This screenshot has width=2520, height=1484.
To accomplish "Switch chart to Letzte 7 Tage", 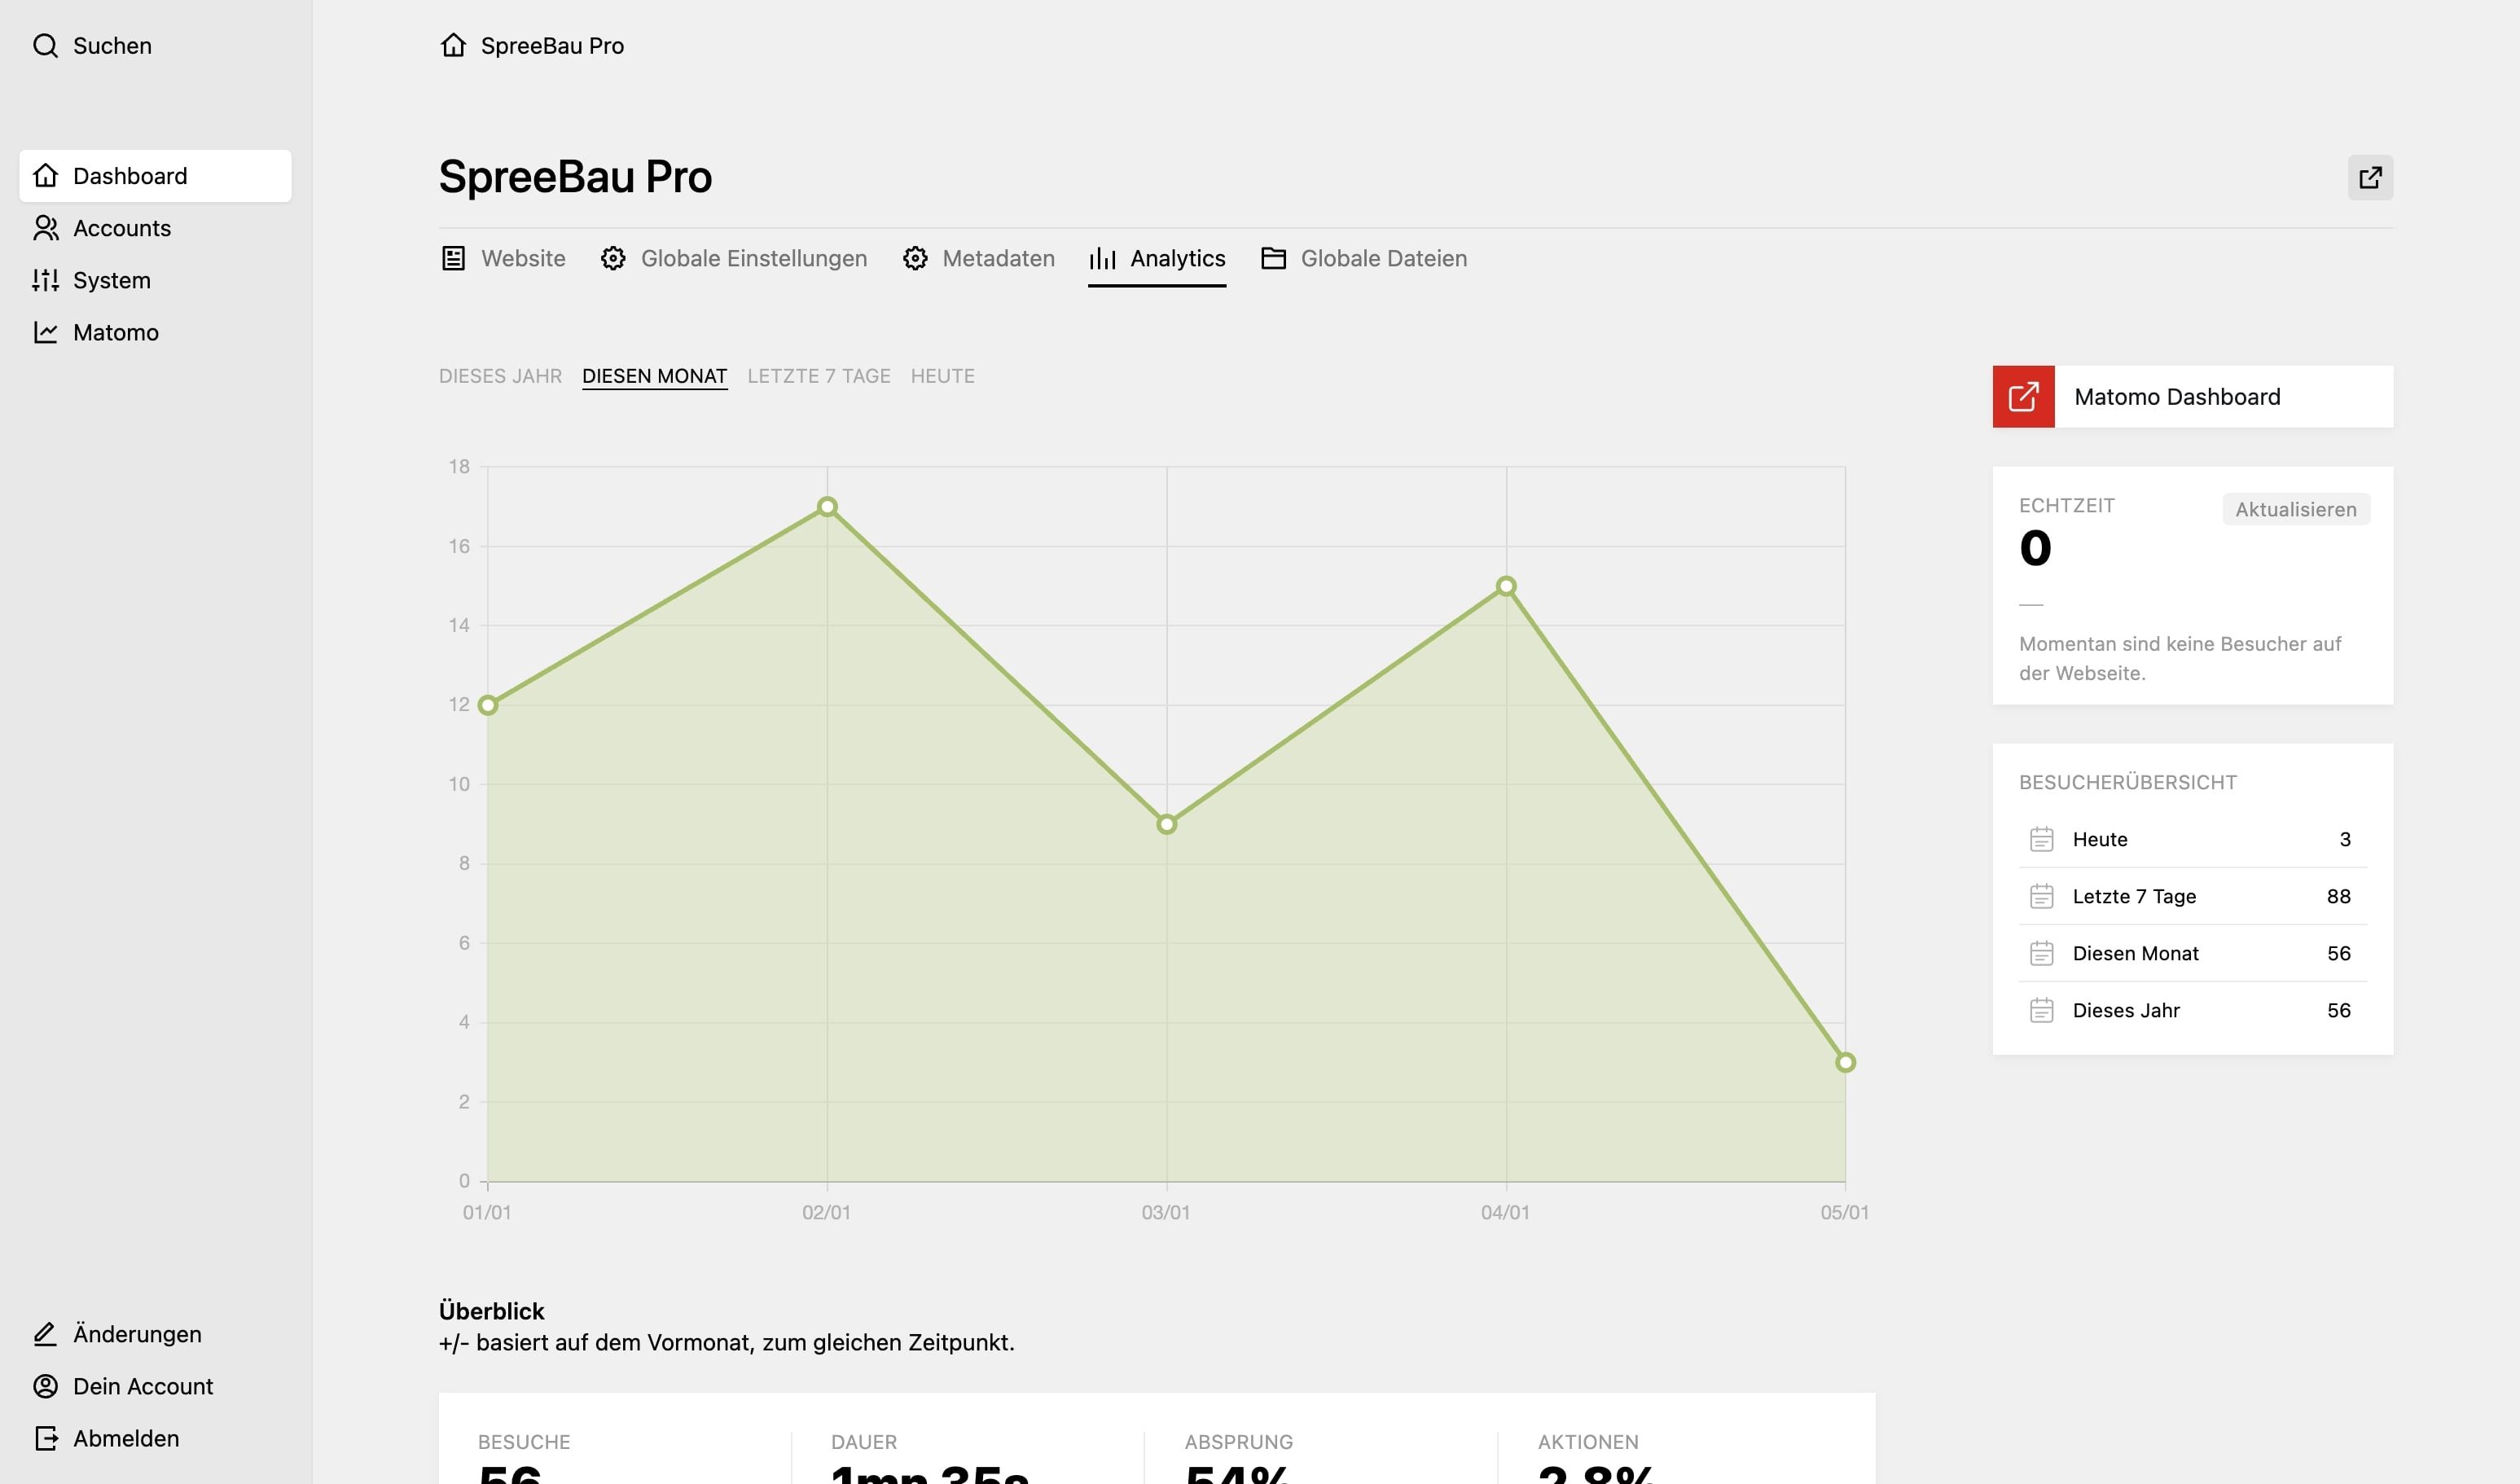I will click(818, 376).
